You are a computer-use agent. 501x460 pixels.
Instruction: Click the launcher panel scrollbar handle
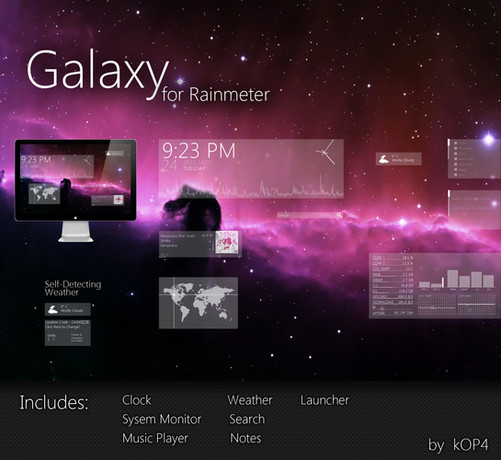449,142
